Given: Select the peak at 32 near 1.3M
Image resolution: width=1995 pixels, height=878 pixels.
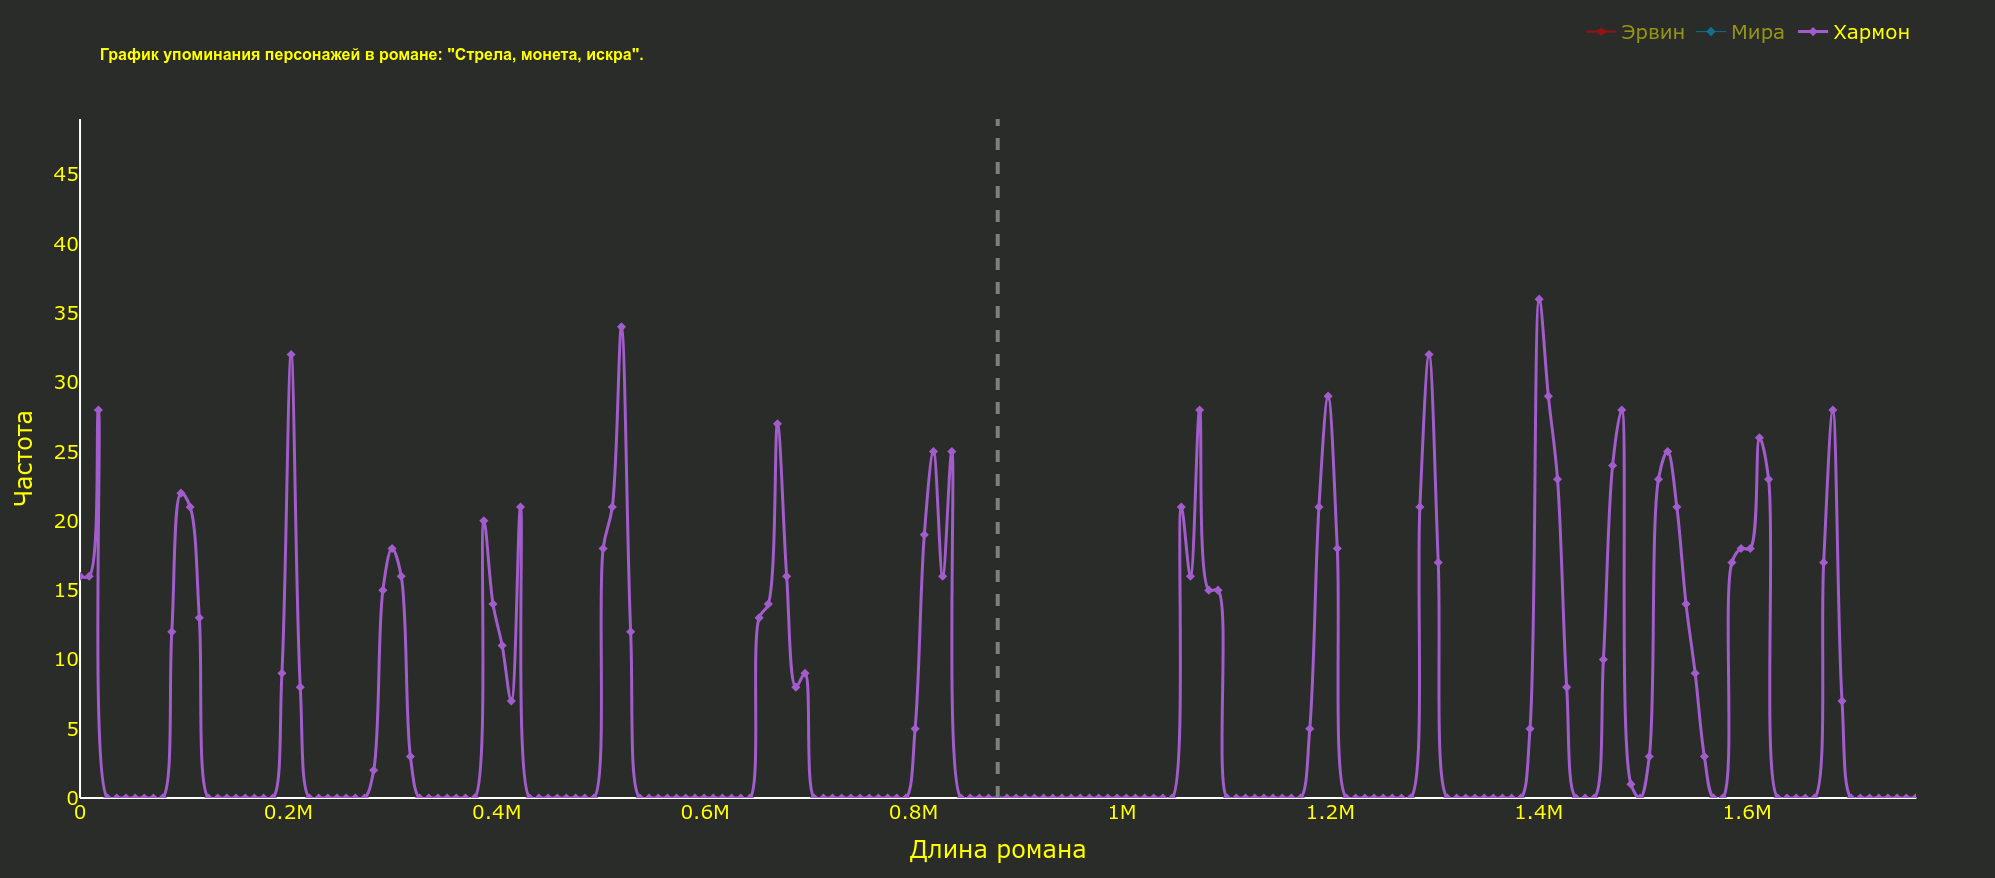Looking at the screenshot, I should coord(1429,355).
